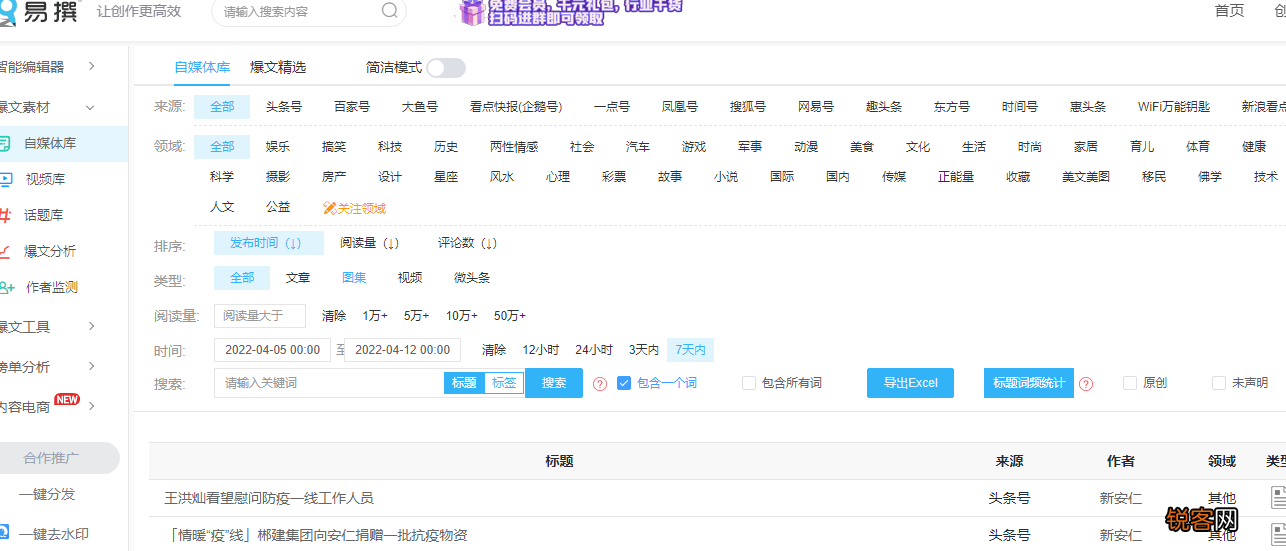Filter type by 微头条
The height and width of the screenshot is (551, 1286).
tap(472, 278)
